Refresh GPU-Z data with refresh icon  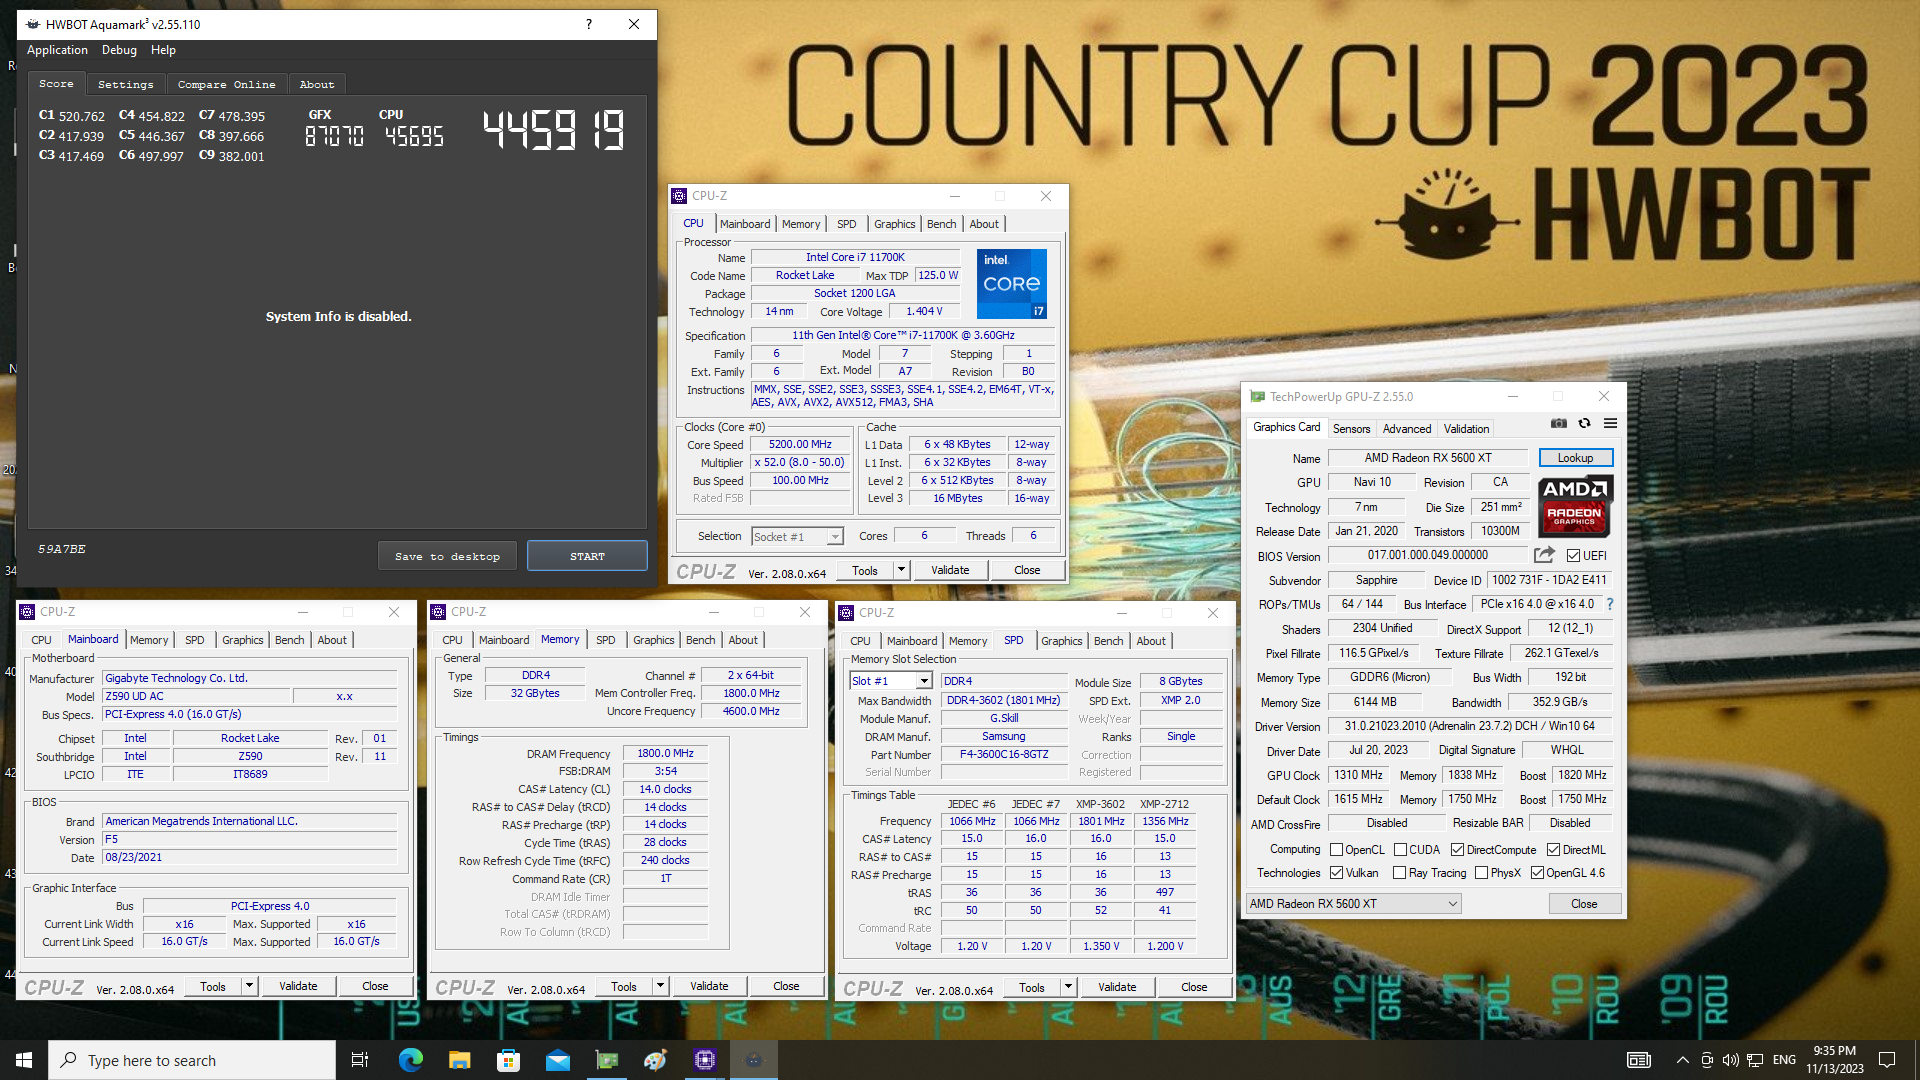click(x=1585, y=424)
